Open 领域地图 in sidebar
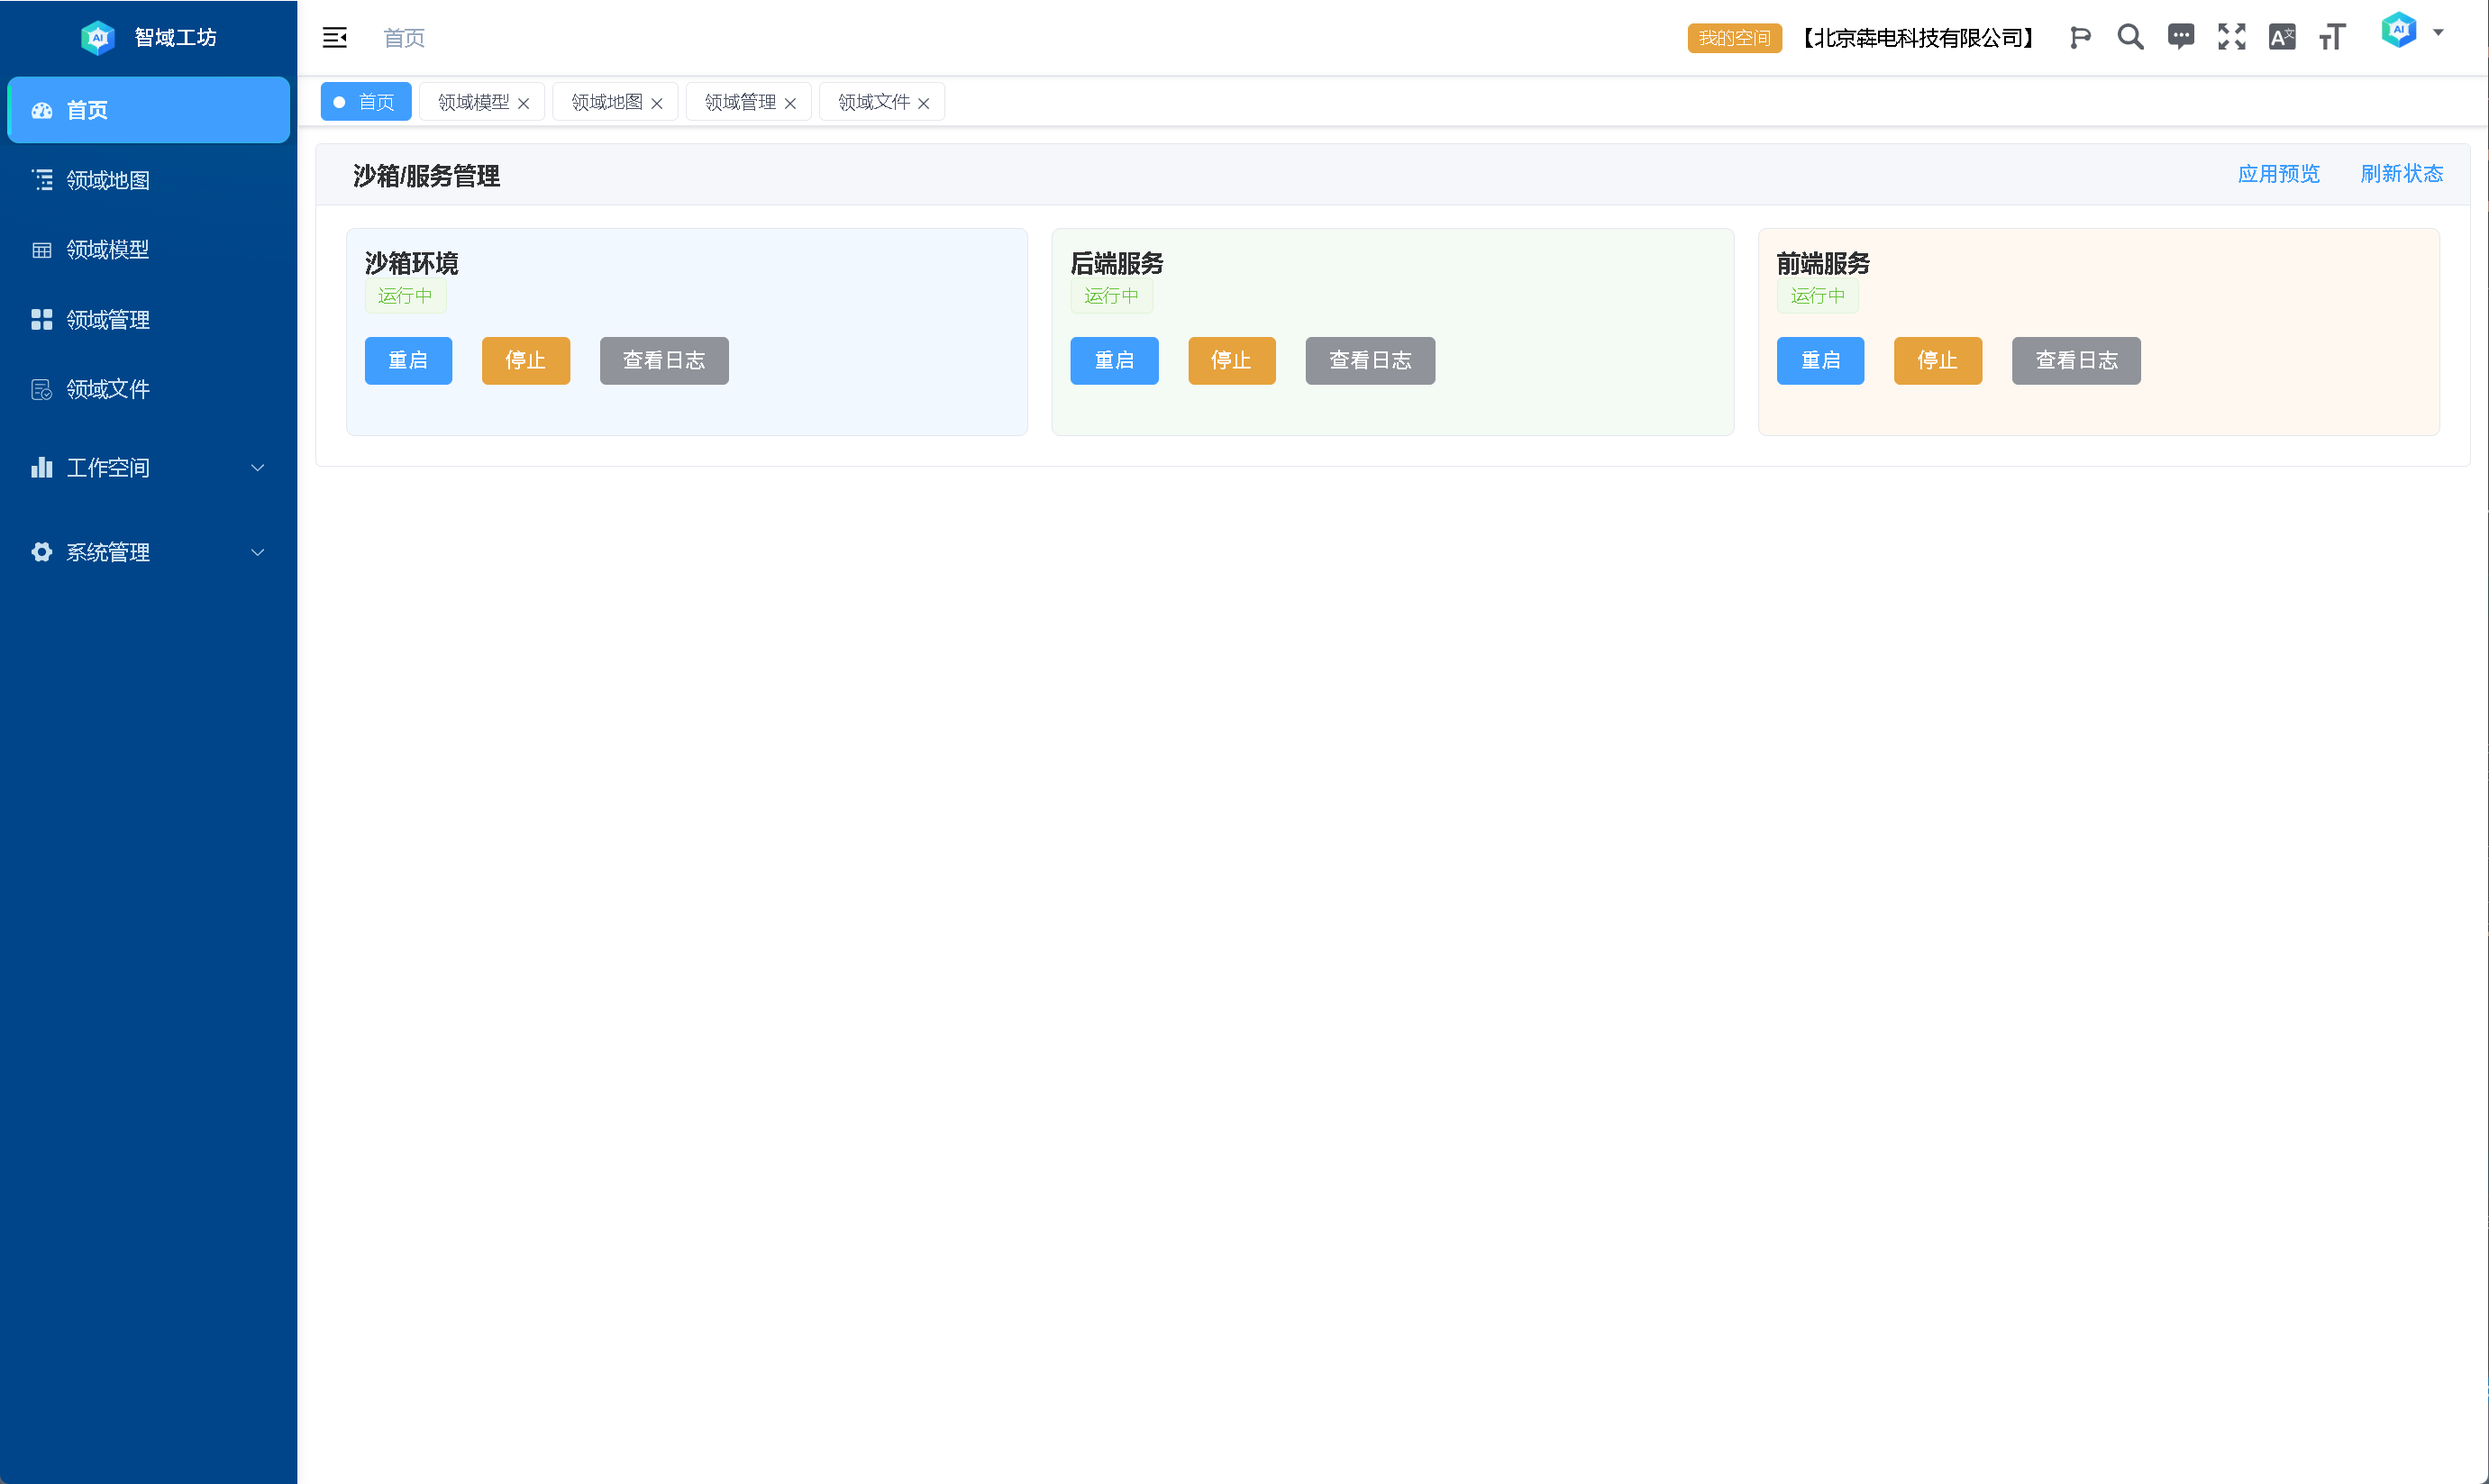Viewport: 2489px width, 1484px height. (x=108, y=180)
